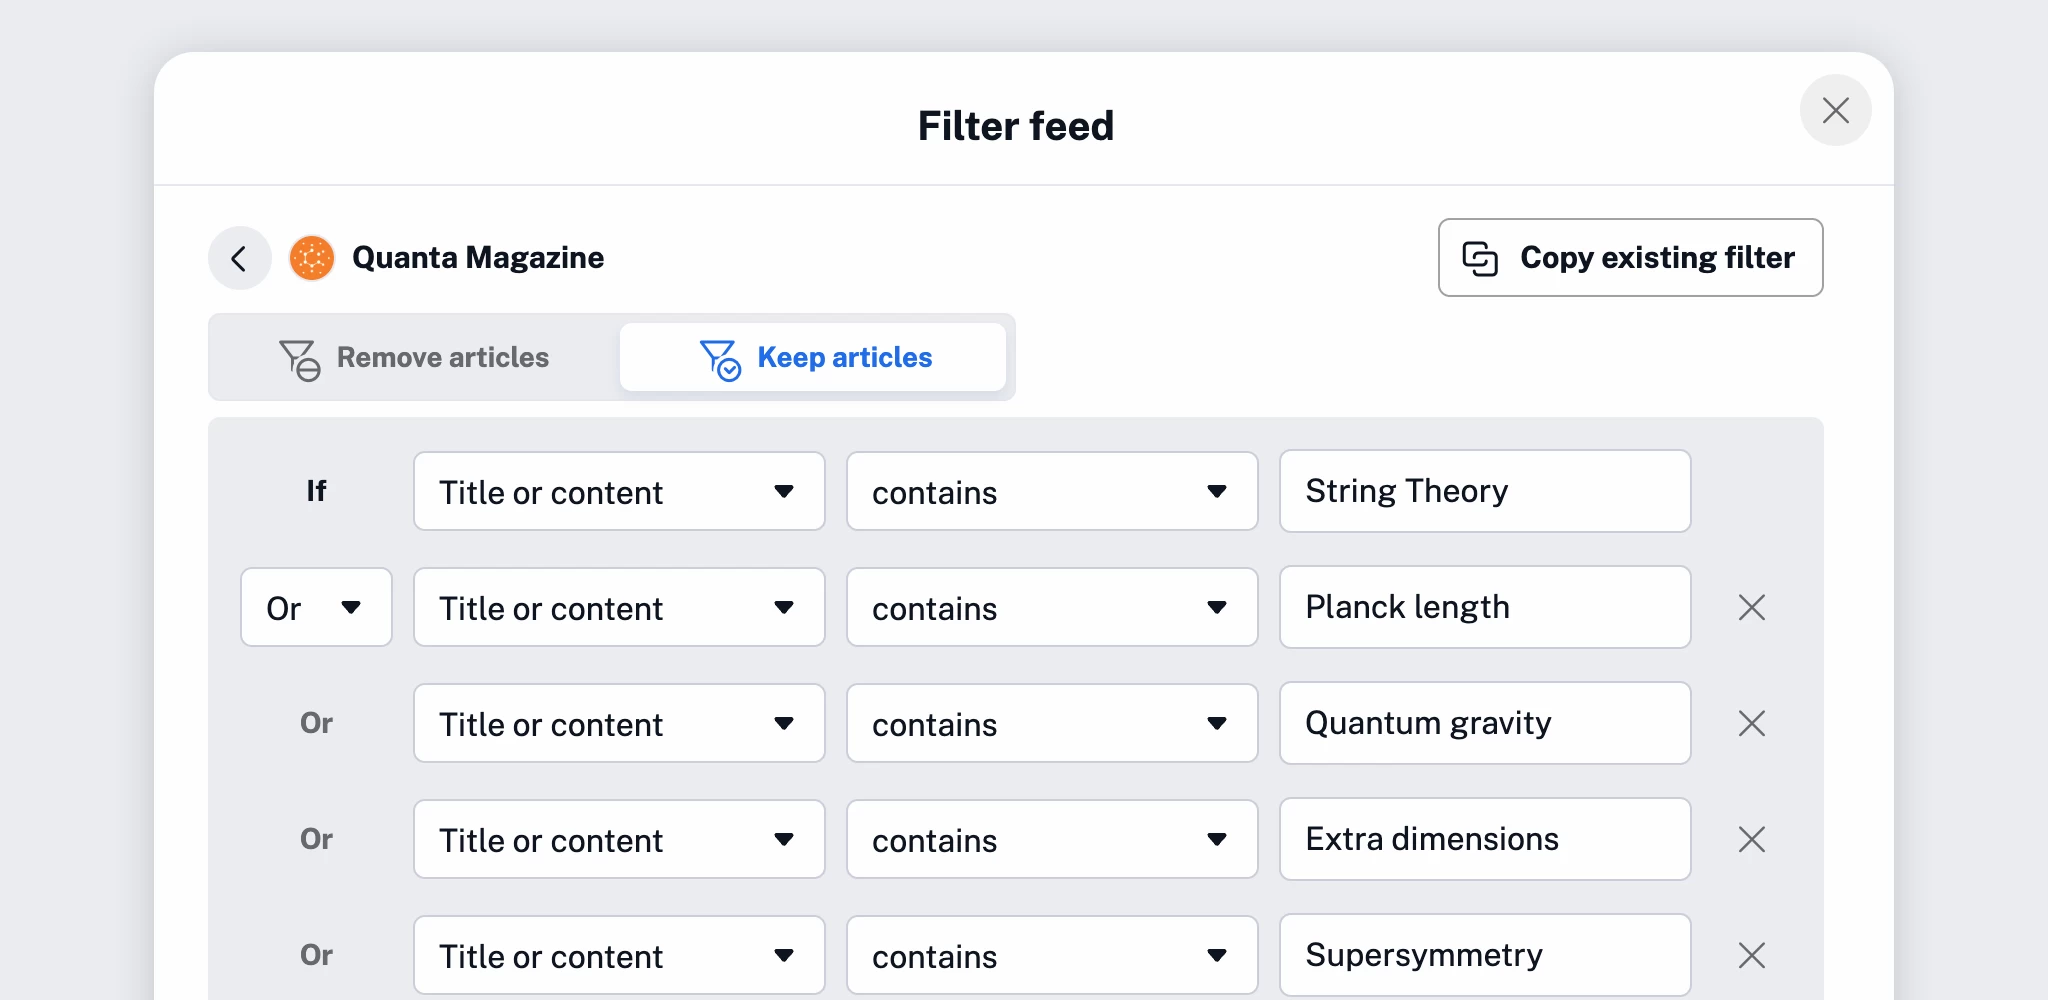Close the Filter feed dialog

[x=1835, y=110]
